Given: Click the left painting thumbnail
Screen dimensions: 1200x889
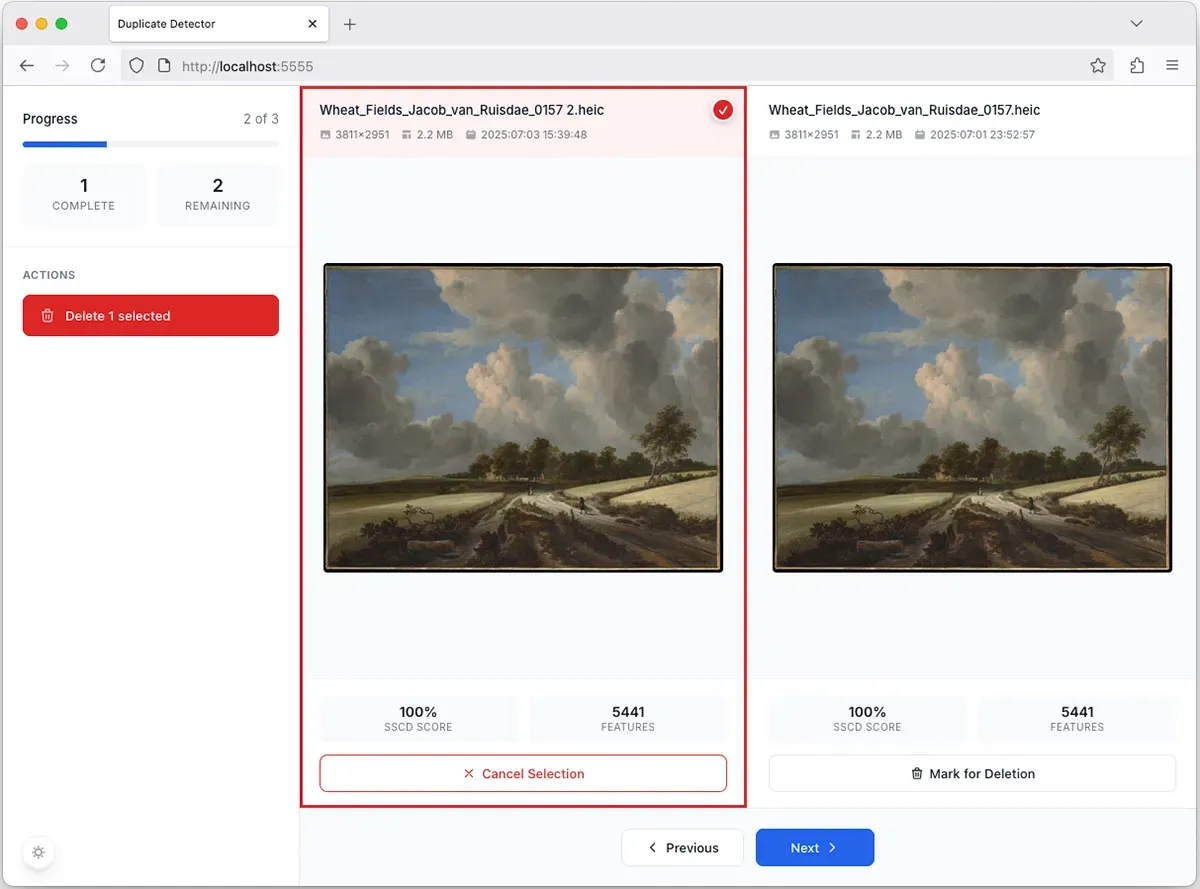Looking at the screenshot, I should [523, 418].
